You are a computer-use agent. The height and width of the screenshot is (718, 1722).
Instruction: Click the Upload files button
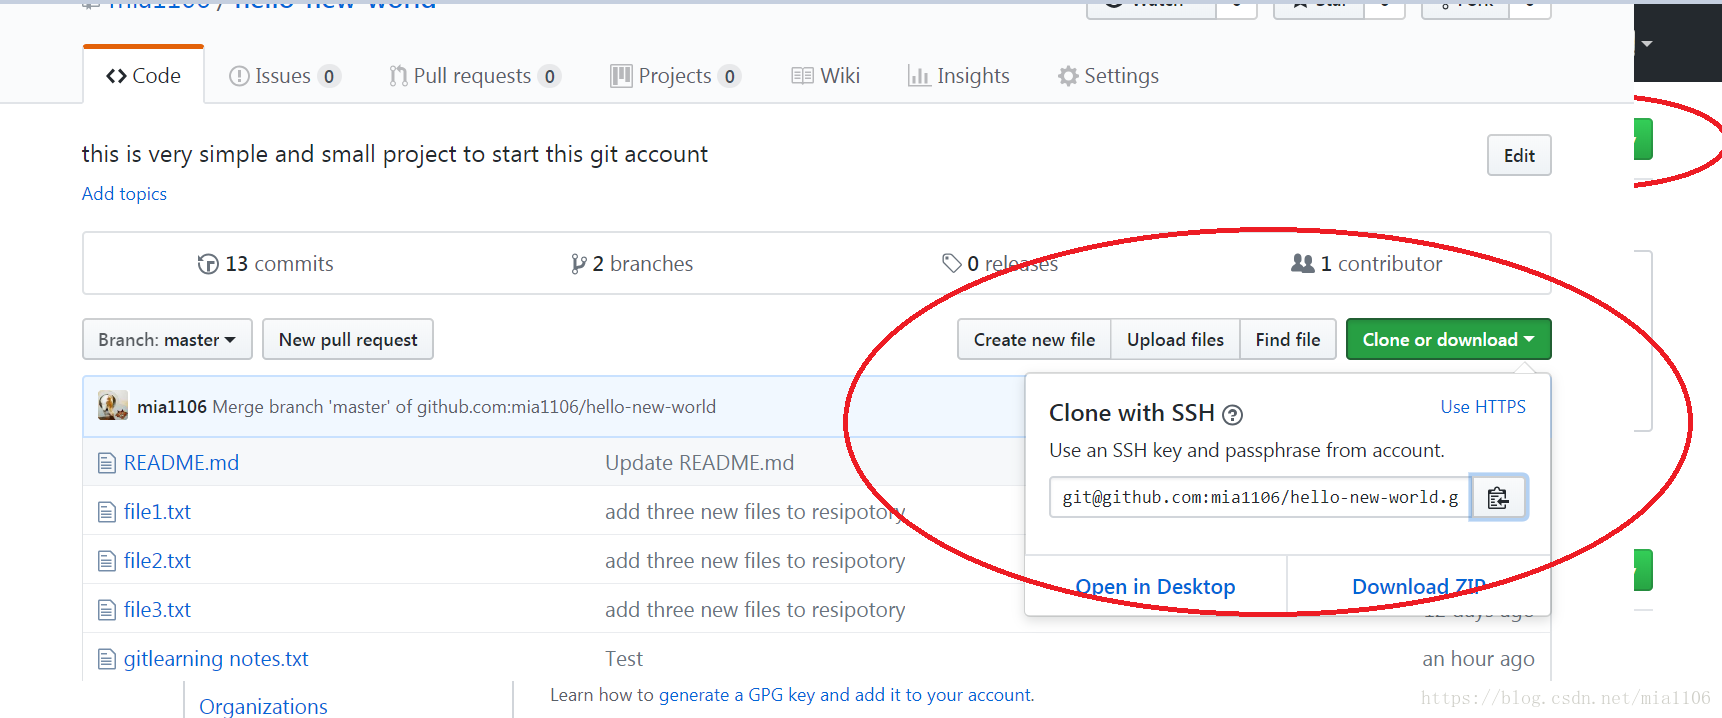1175,339
